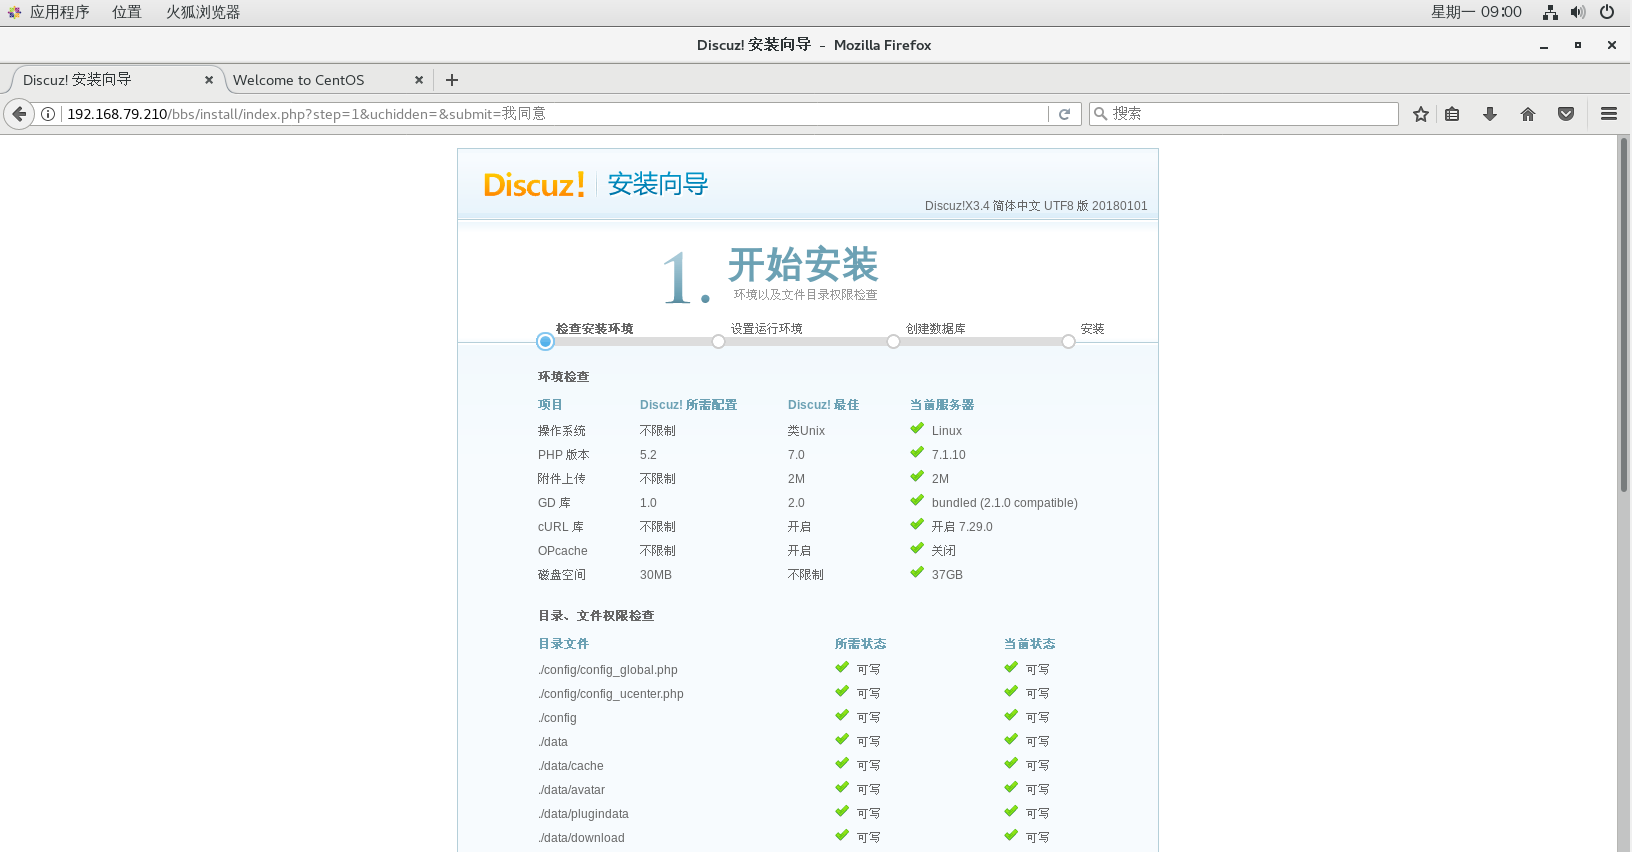Screen dimensions: 1632x852
Task: Click the Discuz! 所需配置 column header
Action: [x=689, y=405]
